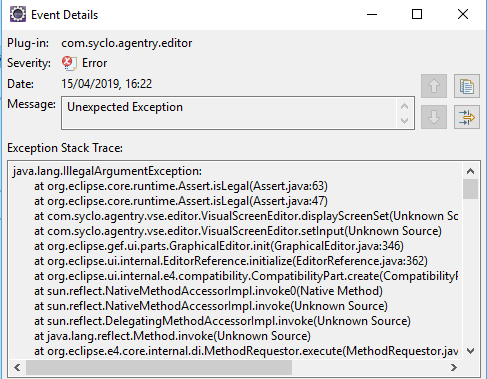The height and width of the screenshot is (379, 487).
Task: Click the stack trace scroll up arrow
Action: coord(470,171)
